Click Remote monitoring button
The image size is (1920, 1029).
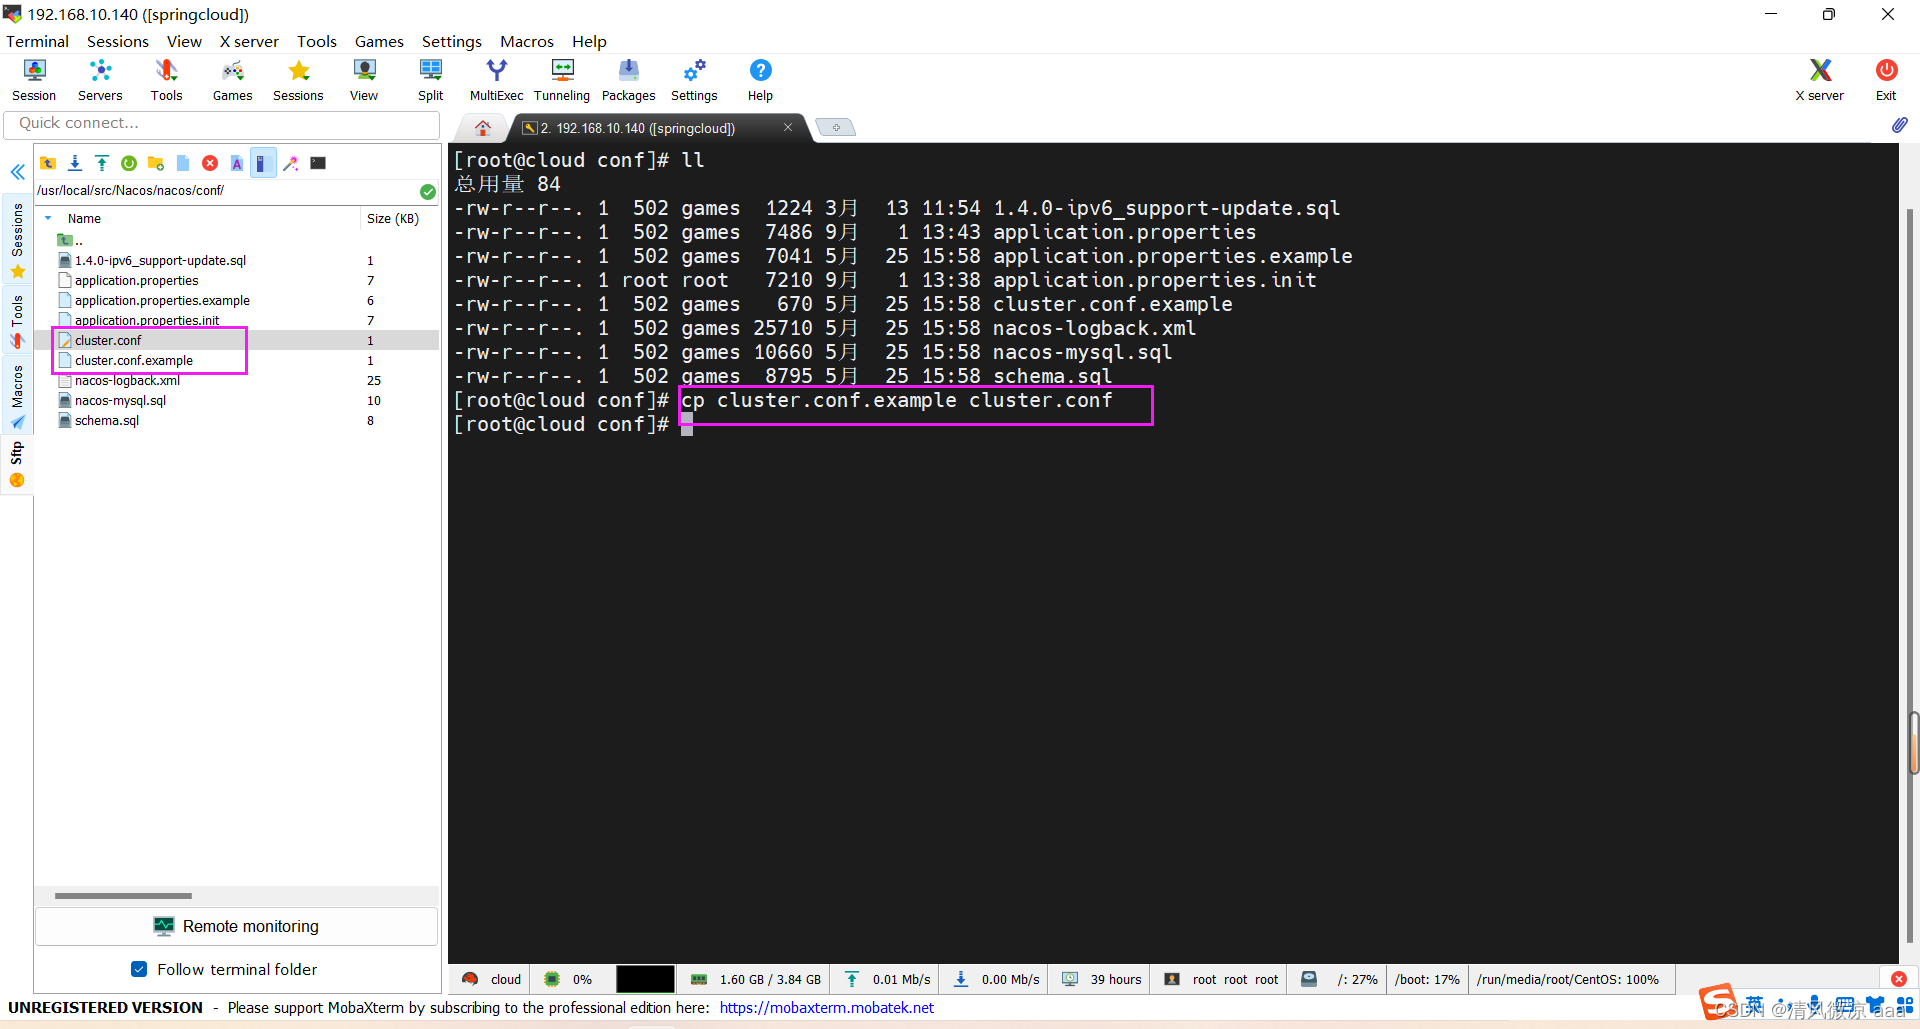click(x=237, y=926)
